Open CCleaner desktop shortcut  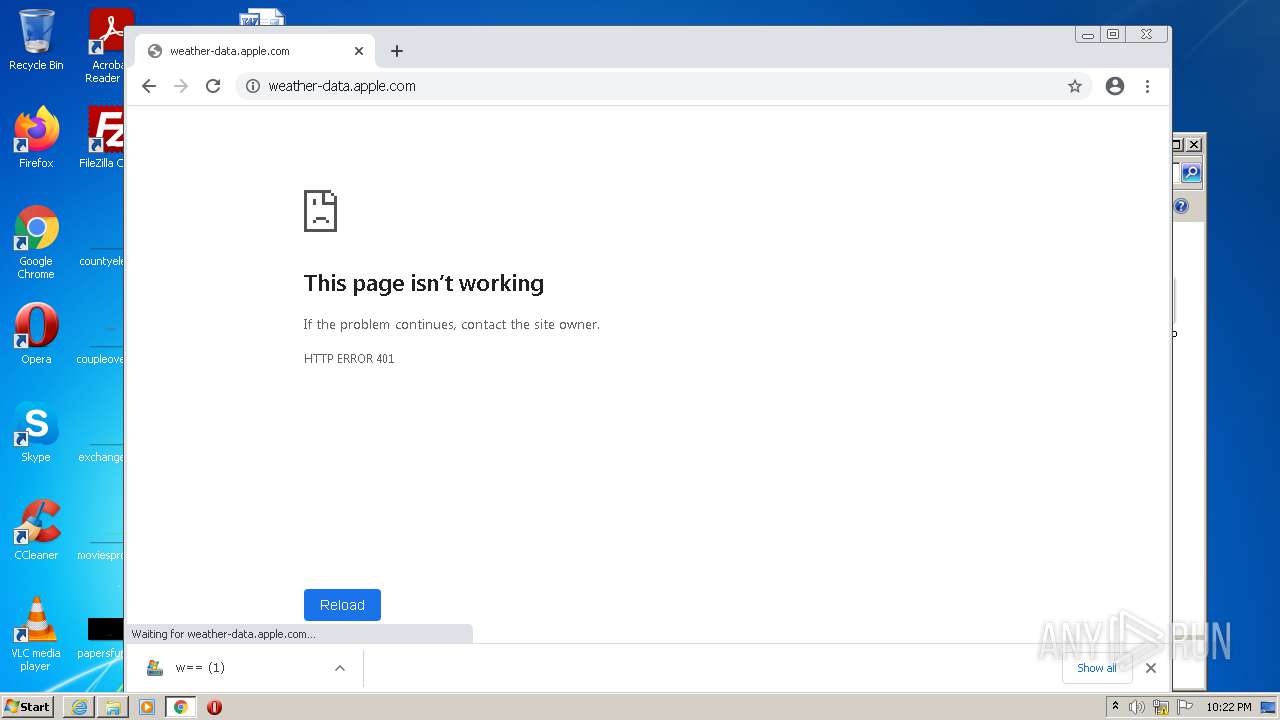point(36,530)
